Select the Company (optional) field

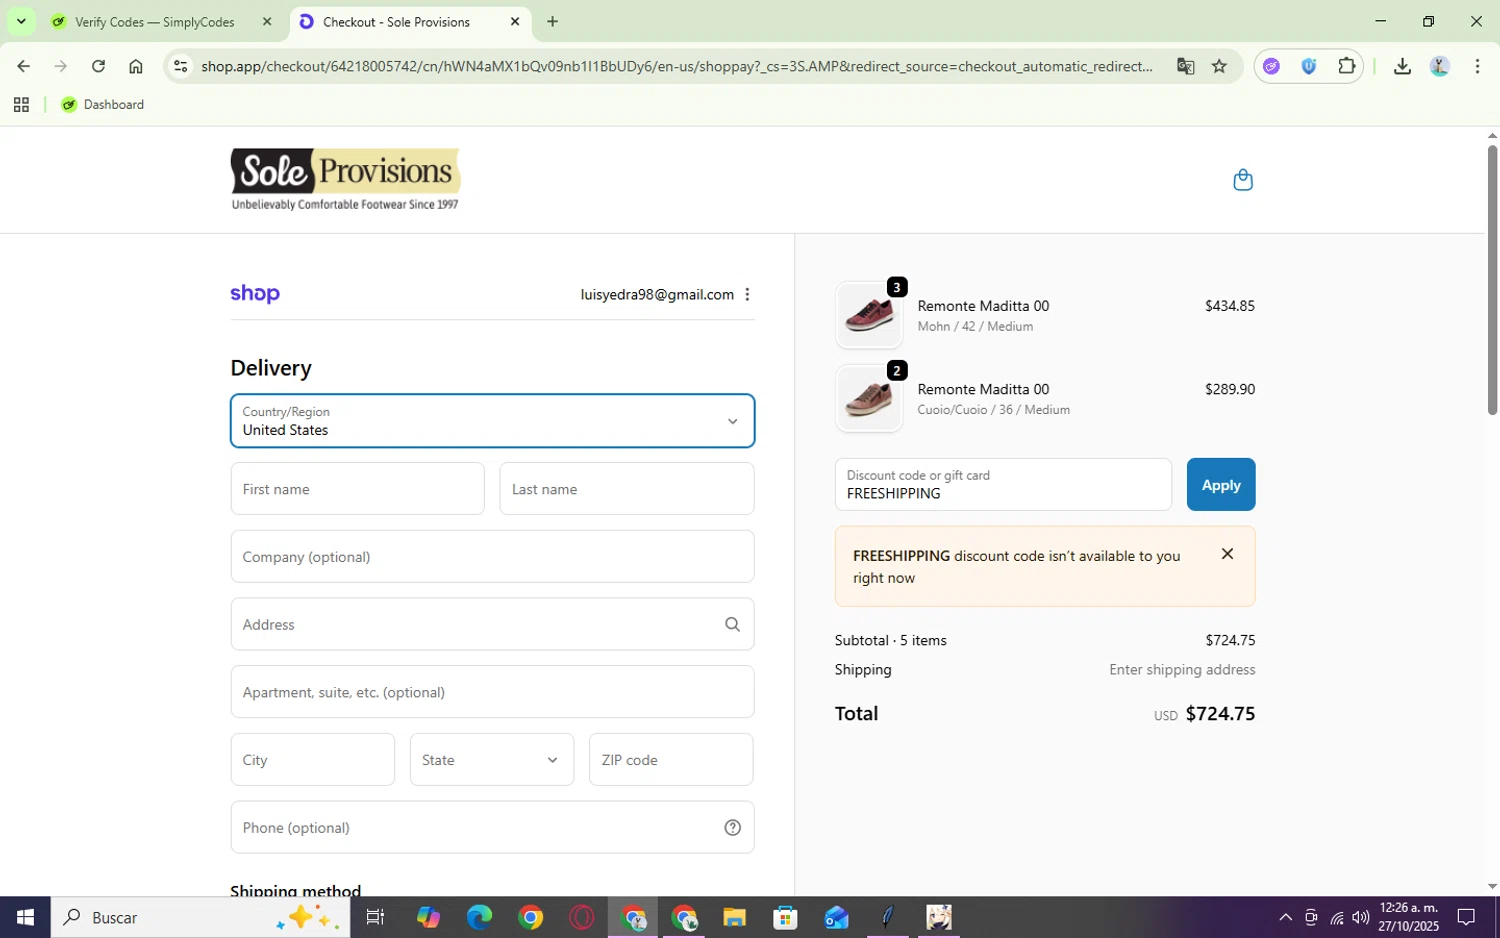[x=492, y=557]
